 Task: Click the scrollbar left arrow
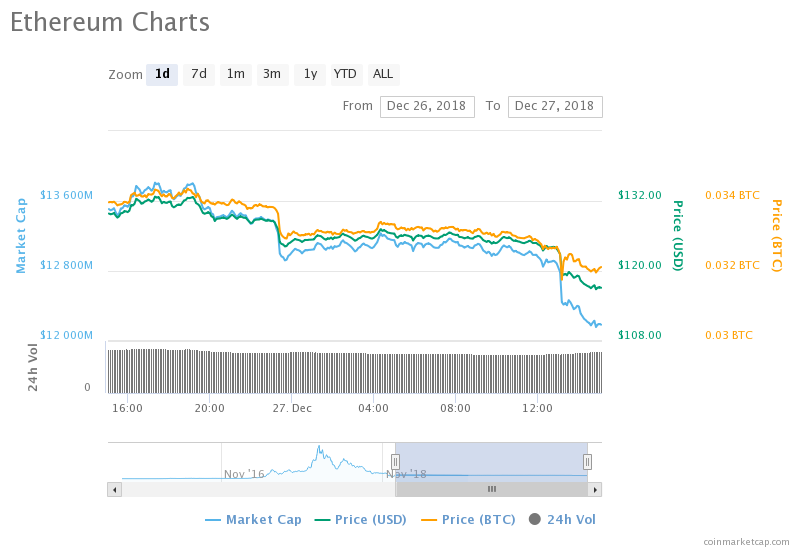tap(114, 489)
